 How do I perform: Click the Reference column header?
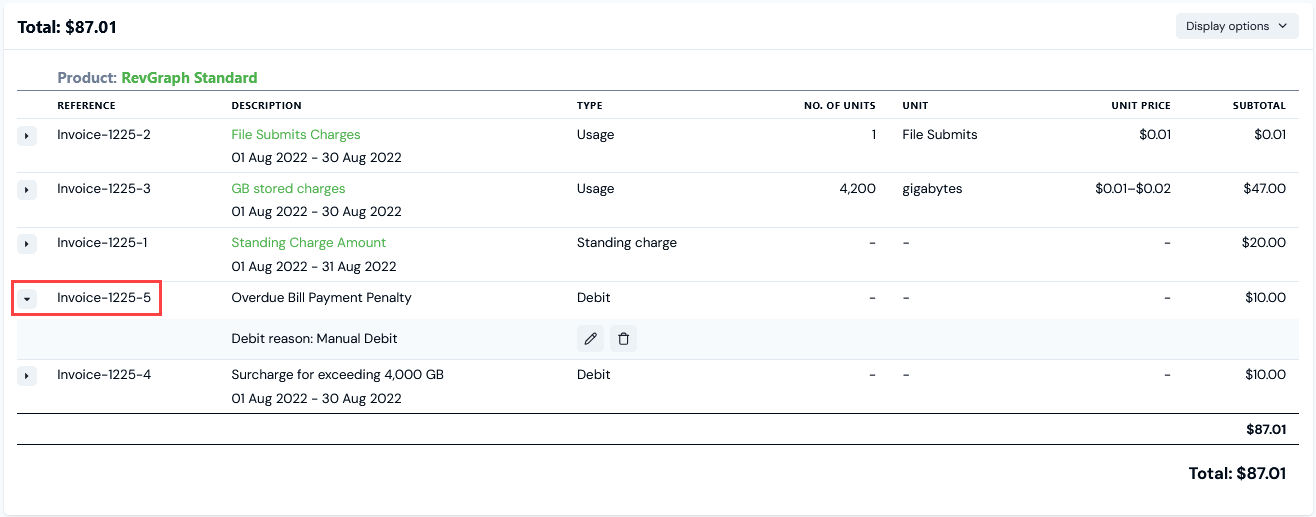(x=86, y=106)
